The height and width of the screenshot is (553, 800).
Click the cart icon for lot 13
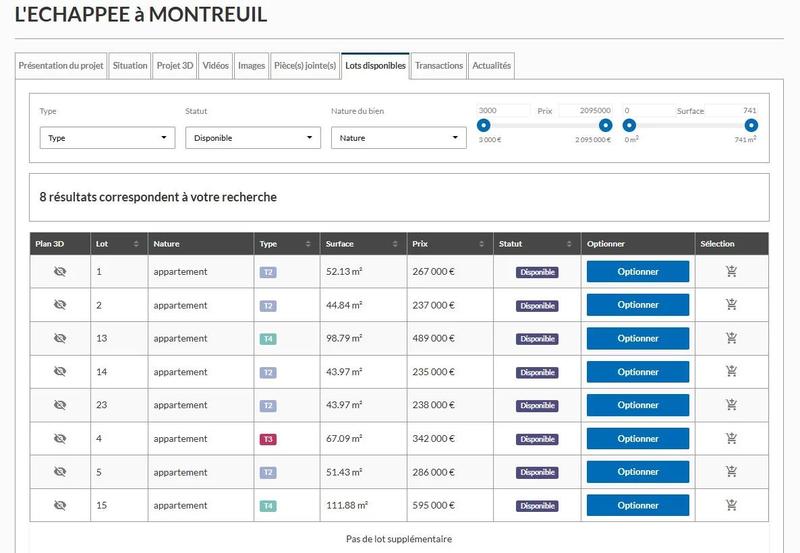(731, 339)
